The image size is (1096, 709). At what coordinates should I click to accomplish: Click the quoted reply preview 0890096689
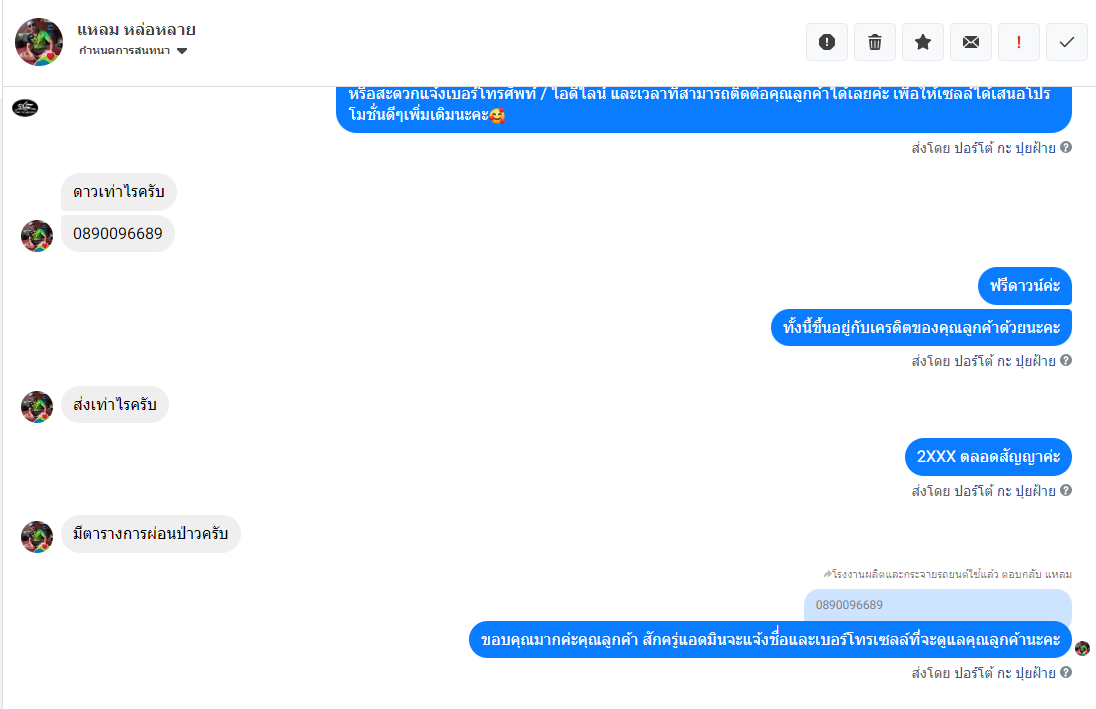pos(937,605)
